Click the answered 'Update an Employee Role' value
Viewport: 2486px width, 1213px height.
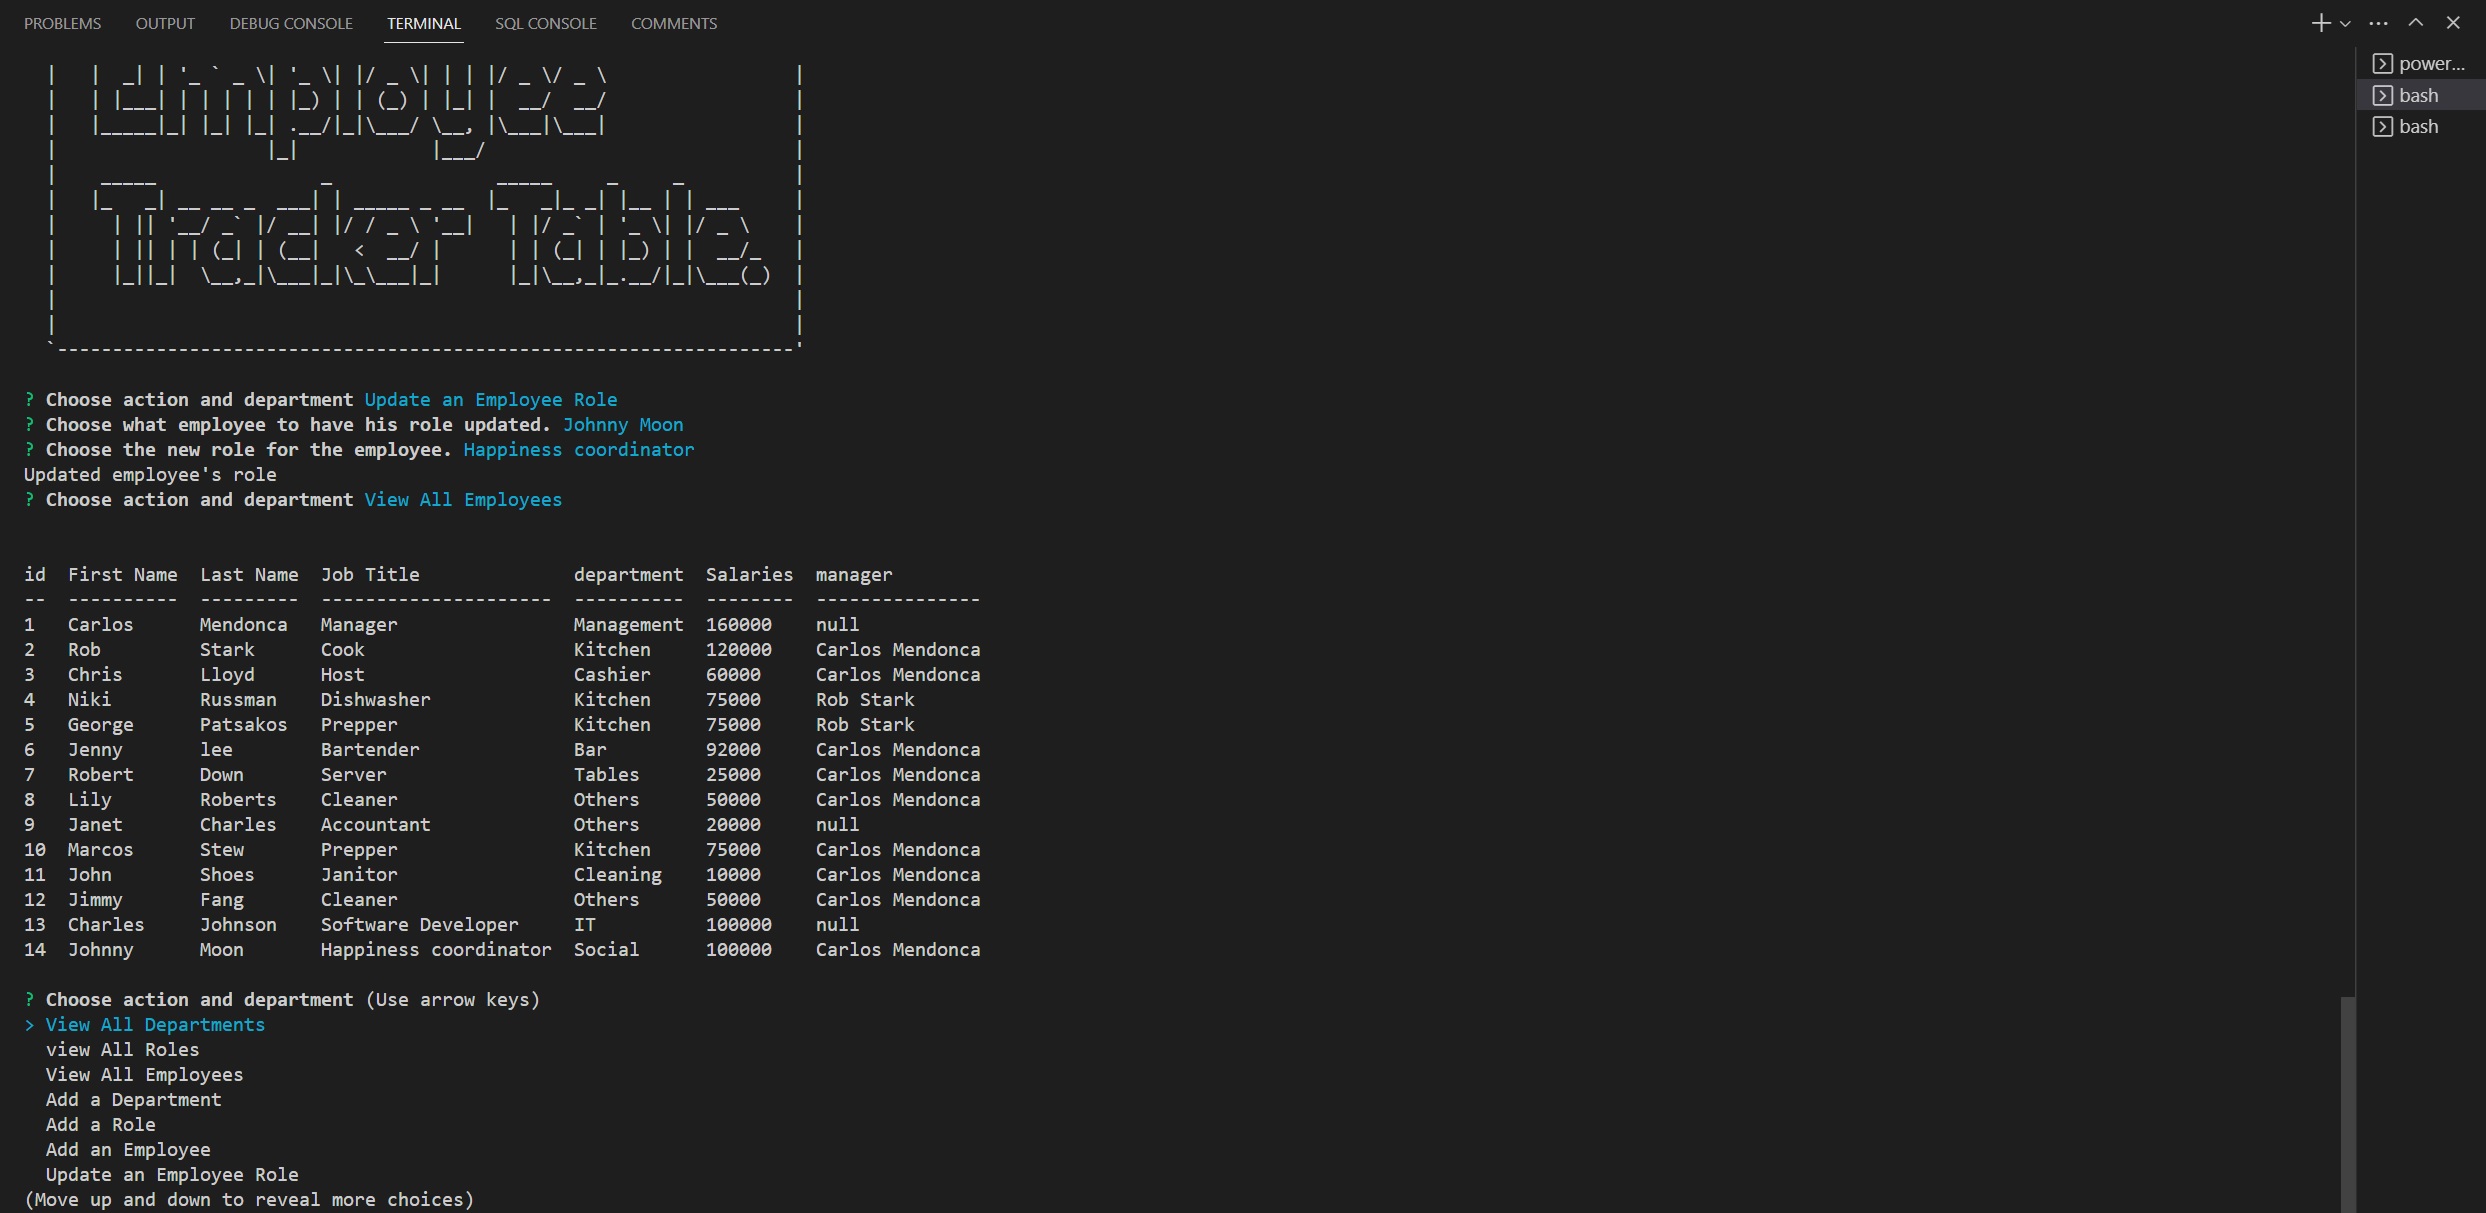point(491,400)
